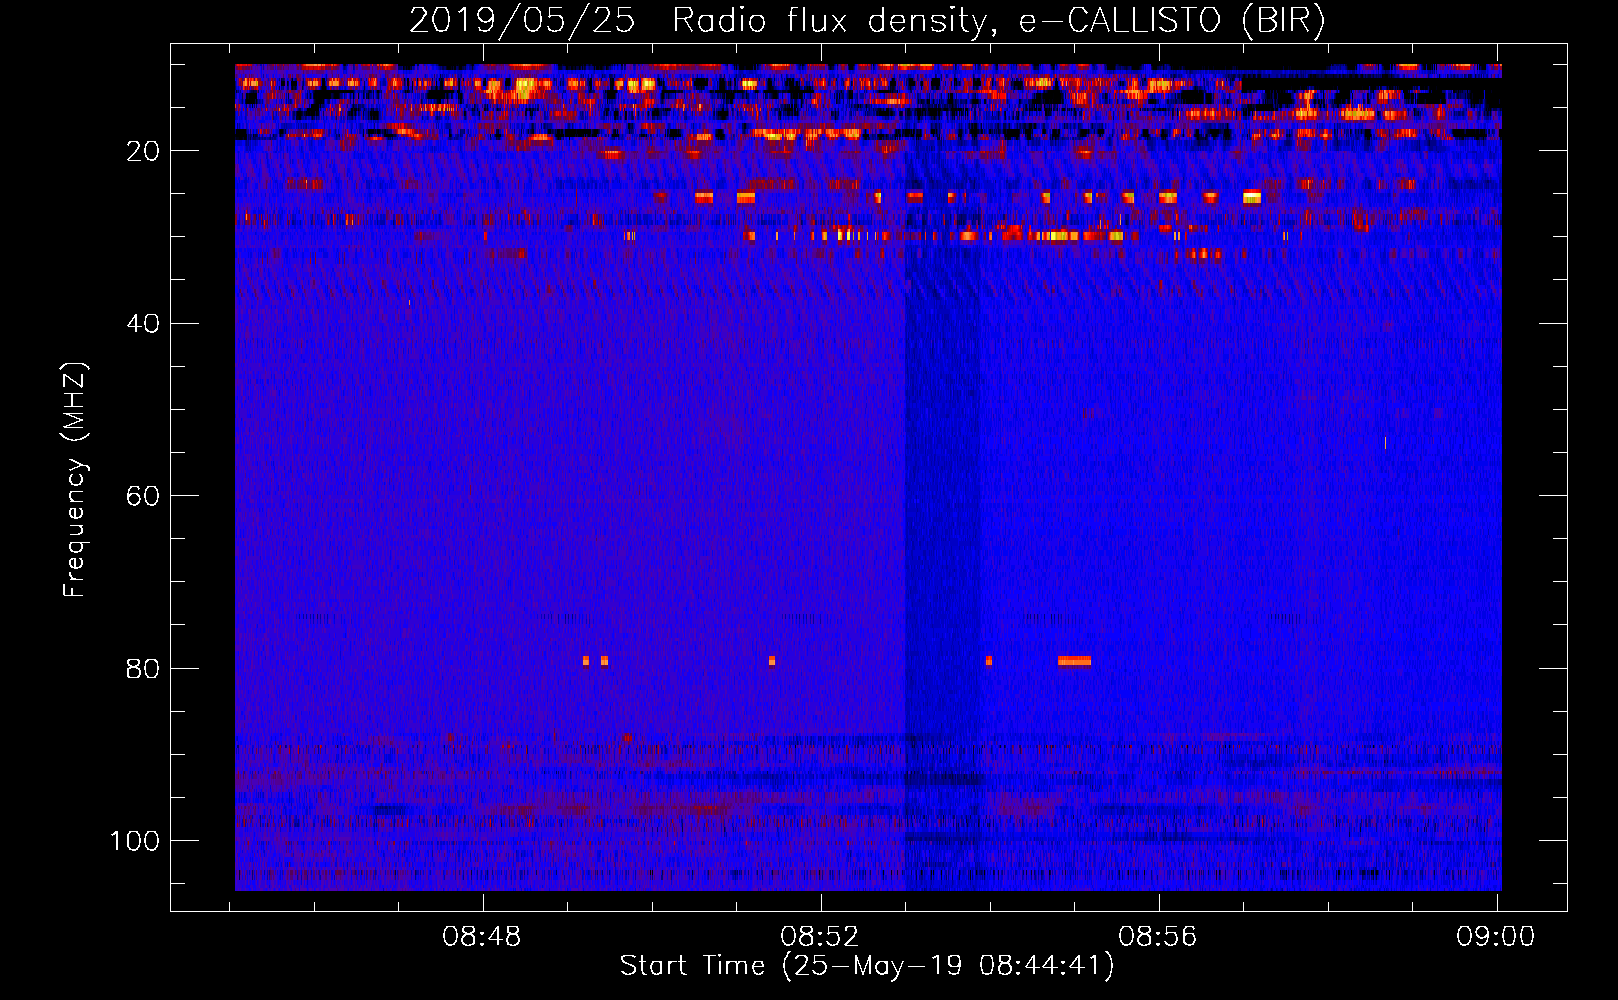Click the 'Start Time (25-May-19 08:44:41)' axis label
Screen dimensions: 1618x1000
[x=867, y=966]
